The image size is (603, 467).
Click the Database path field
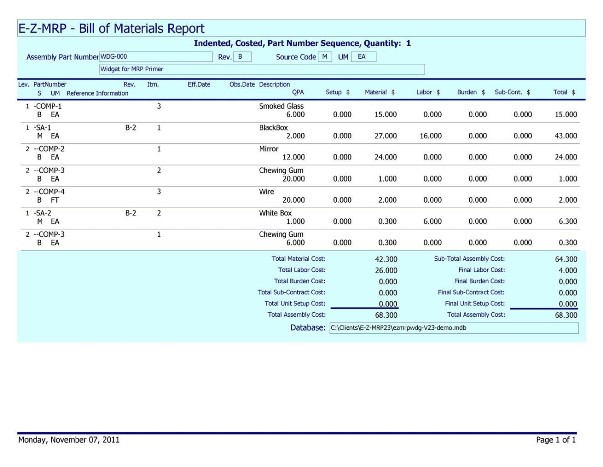(453, 328)
